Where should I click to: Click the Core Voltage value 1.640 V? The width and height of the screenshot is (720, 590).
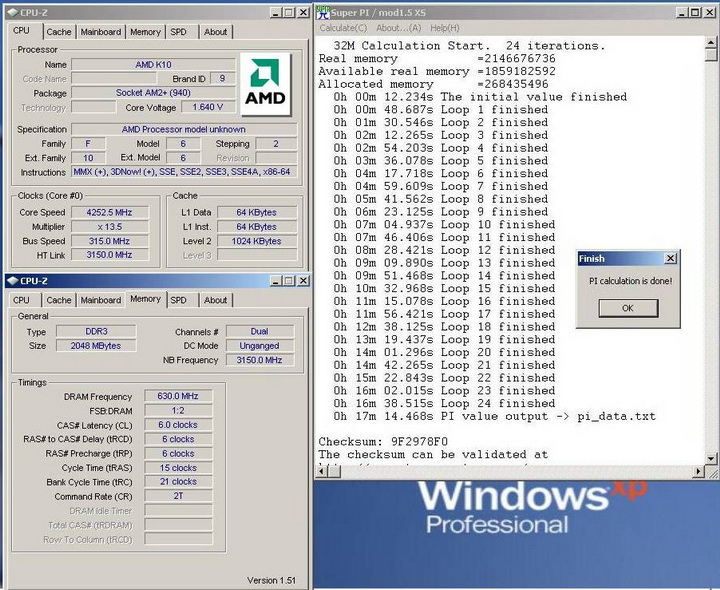pos(208,107)
